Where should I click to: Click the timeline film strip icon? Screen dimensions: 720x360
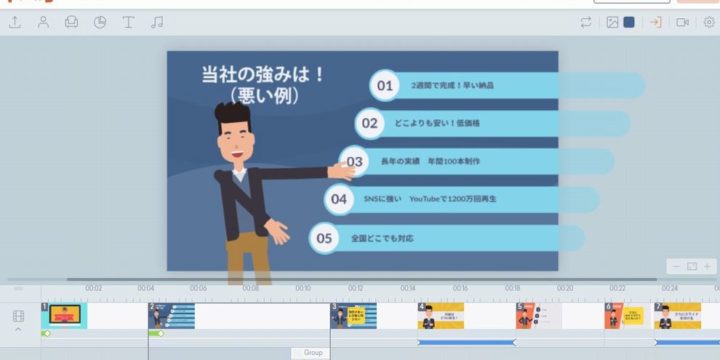(x=18, y=316)
